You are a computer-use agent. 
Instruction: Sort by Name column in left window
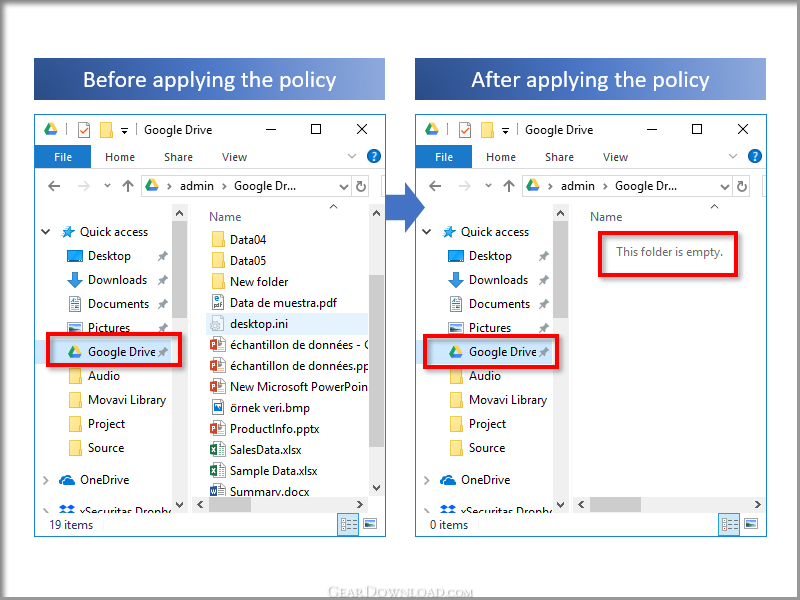click(x=224, y=217)
